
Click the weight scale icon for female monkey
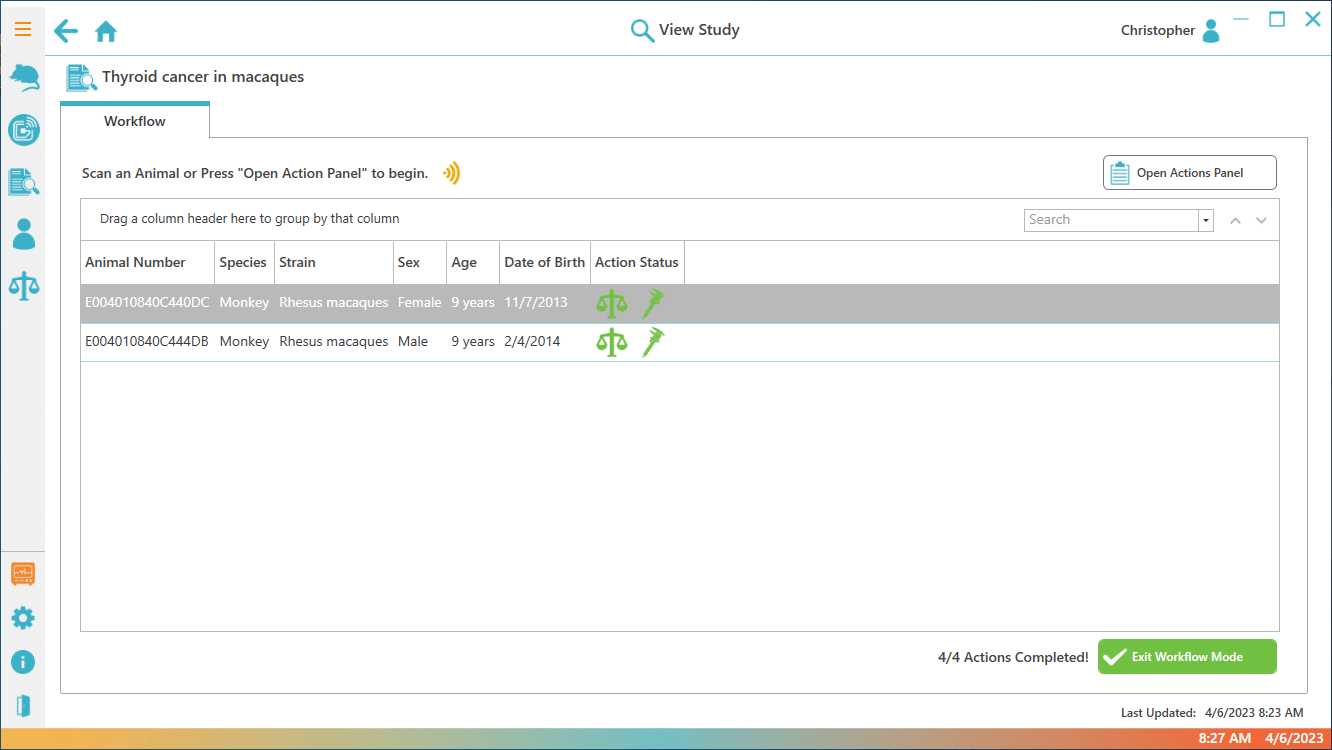coord(611,303)
